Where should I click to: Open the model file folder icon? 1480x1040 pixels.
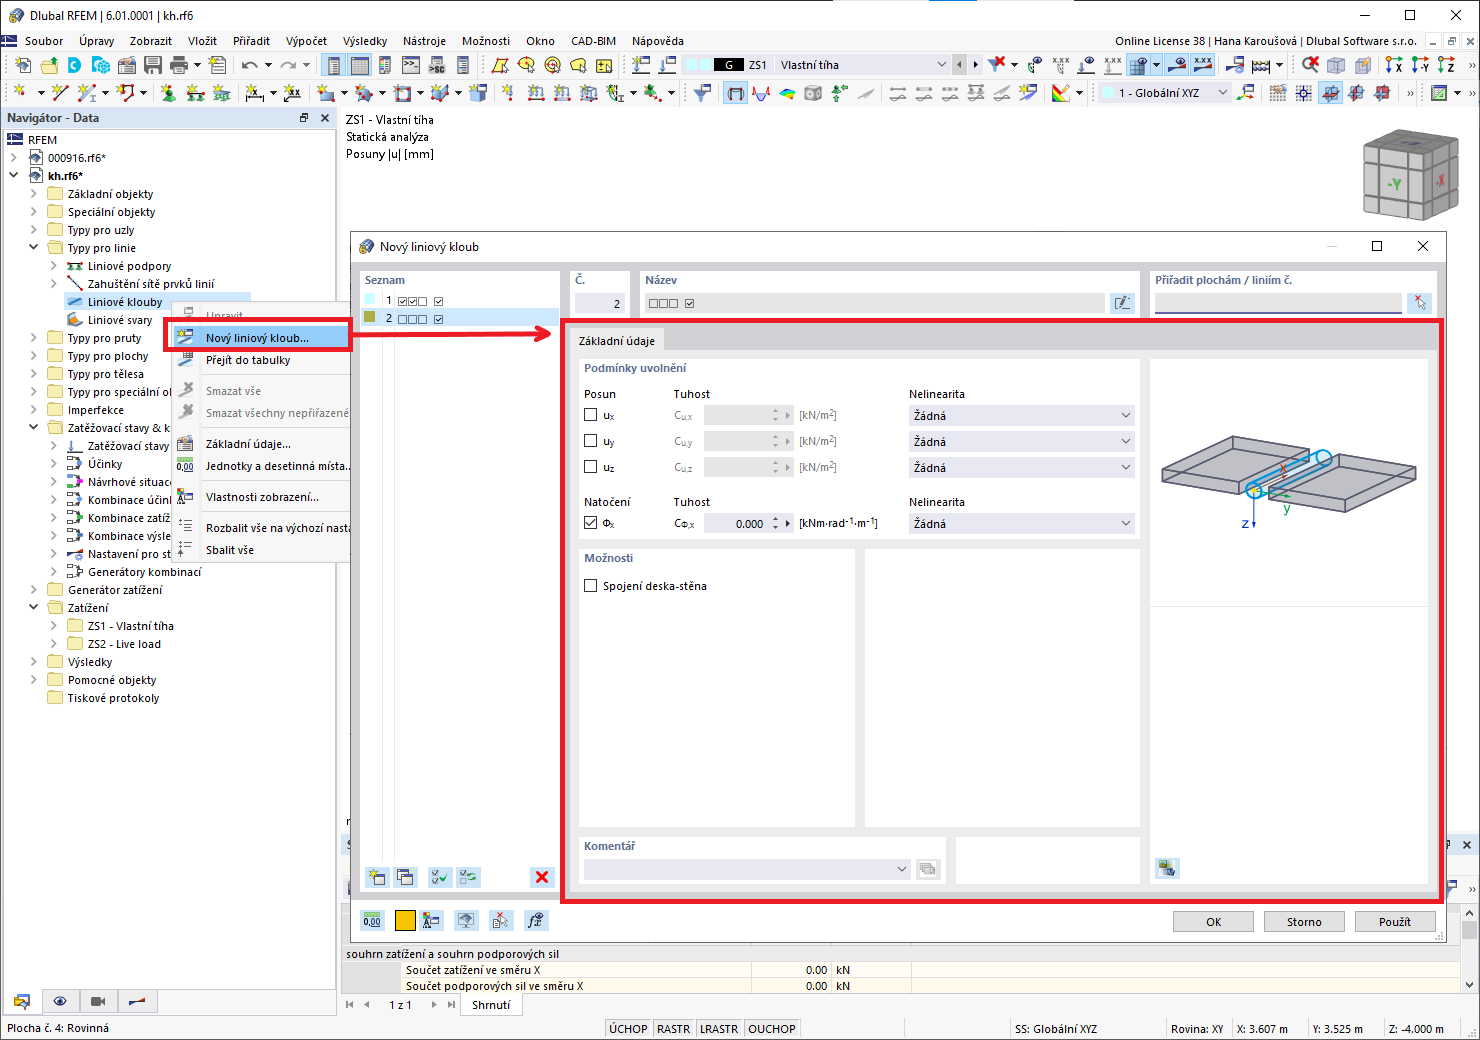click(x=48, y=65)
